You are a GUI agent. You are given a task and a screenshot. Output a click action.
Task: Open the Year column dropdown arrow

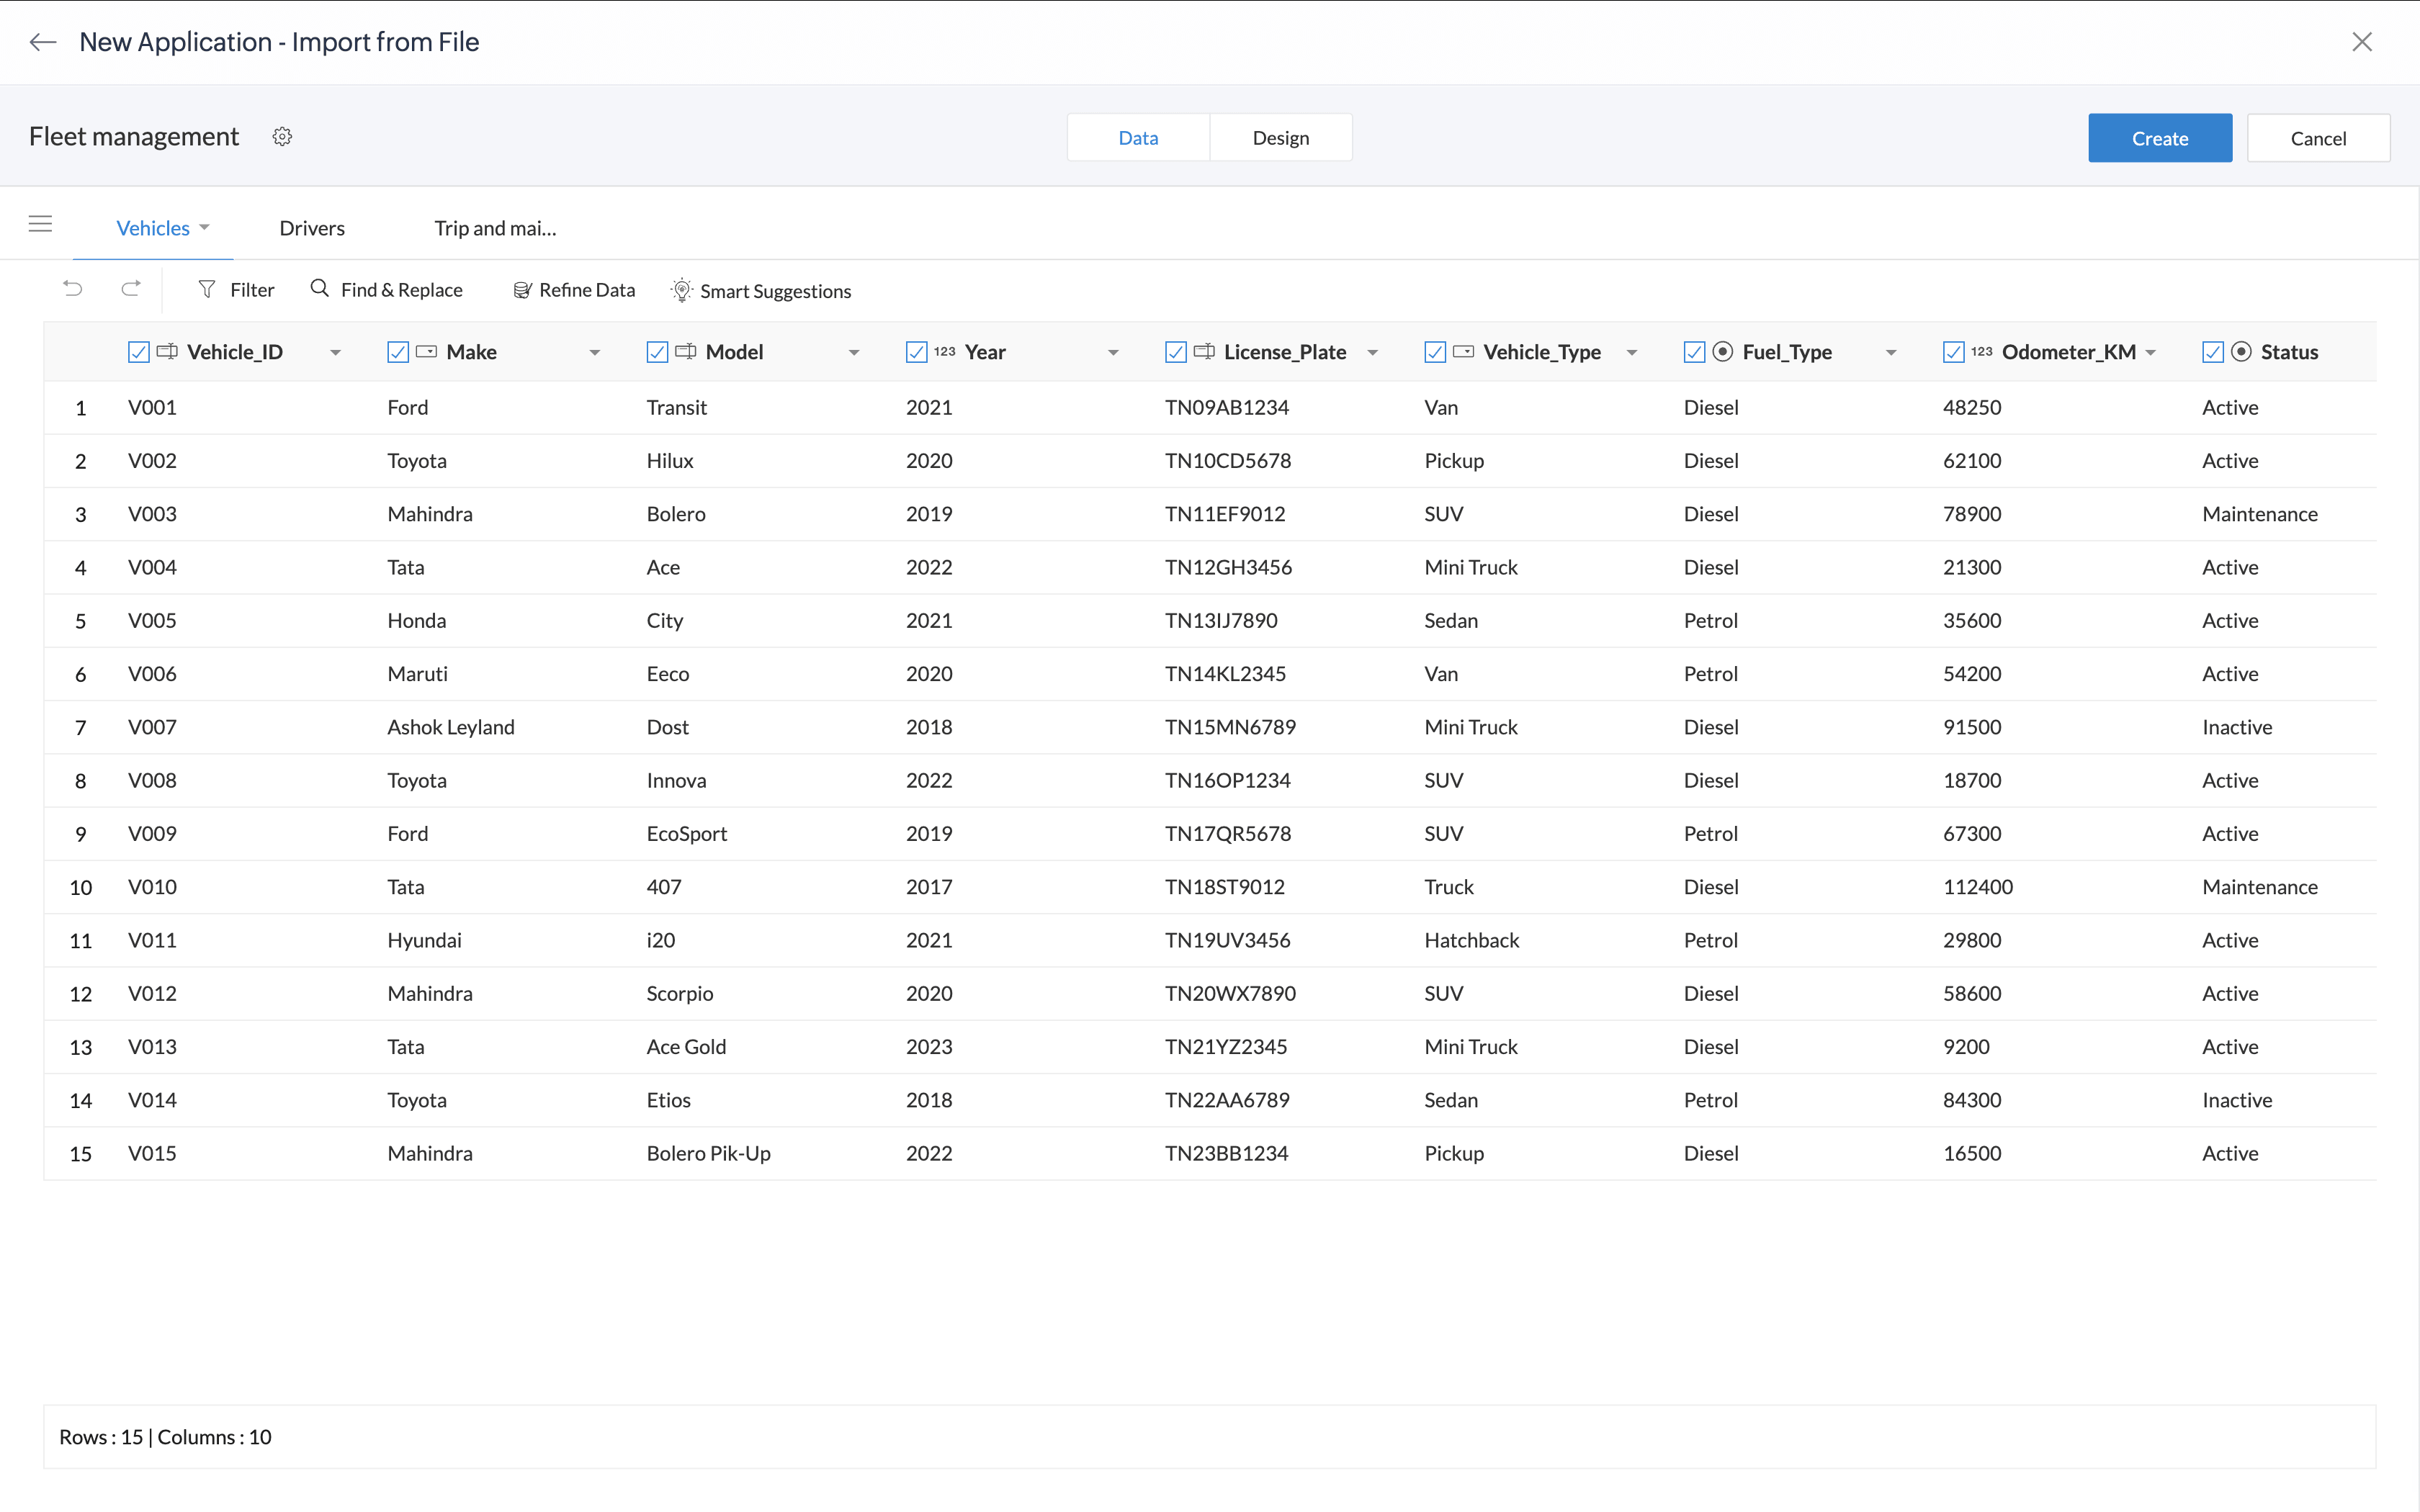[1113, 353]
